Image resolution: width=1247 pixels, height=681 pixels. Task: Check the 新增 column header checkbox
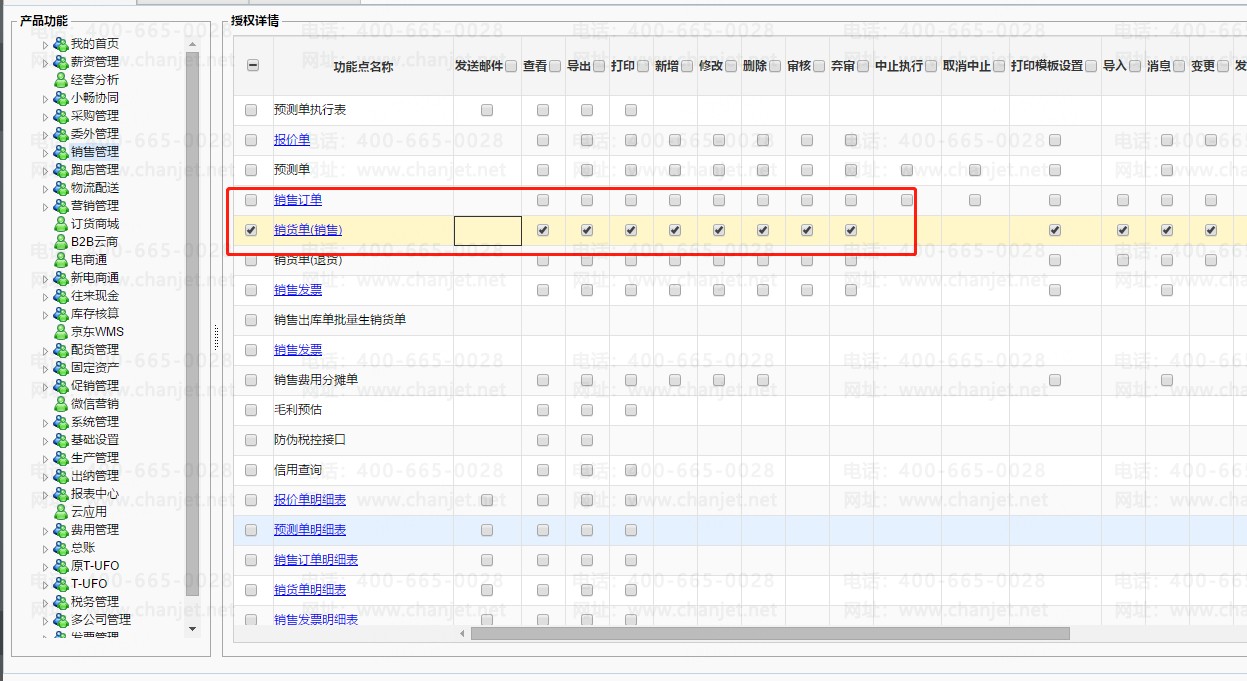[x=687, y=66]
